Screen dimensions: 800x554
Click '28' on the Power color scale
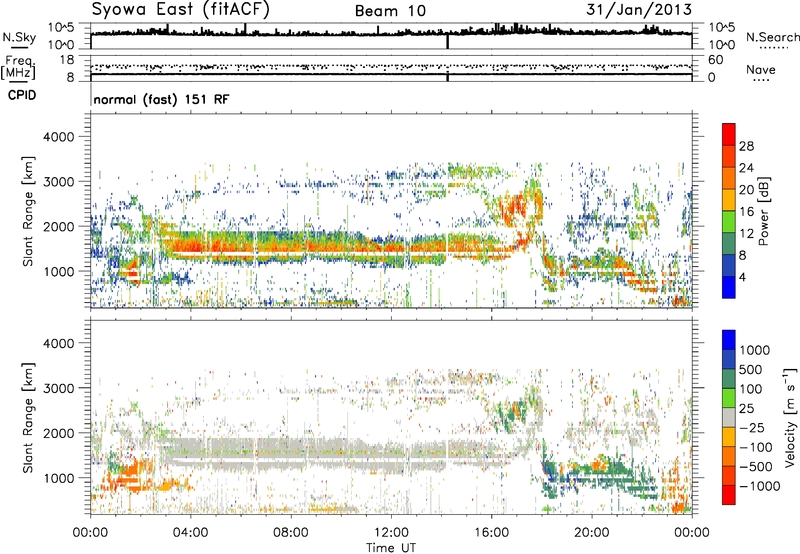(x=746, y=146)
